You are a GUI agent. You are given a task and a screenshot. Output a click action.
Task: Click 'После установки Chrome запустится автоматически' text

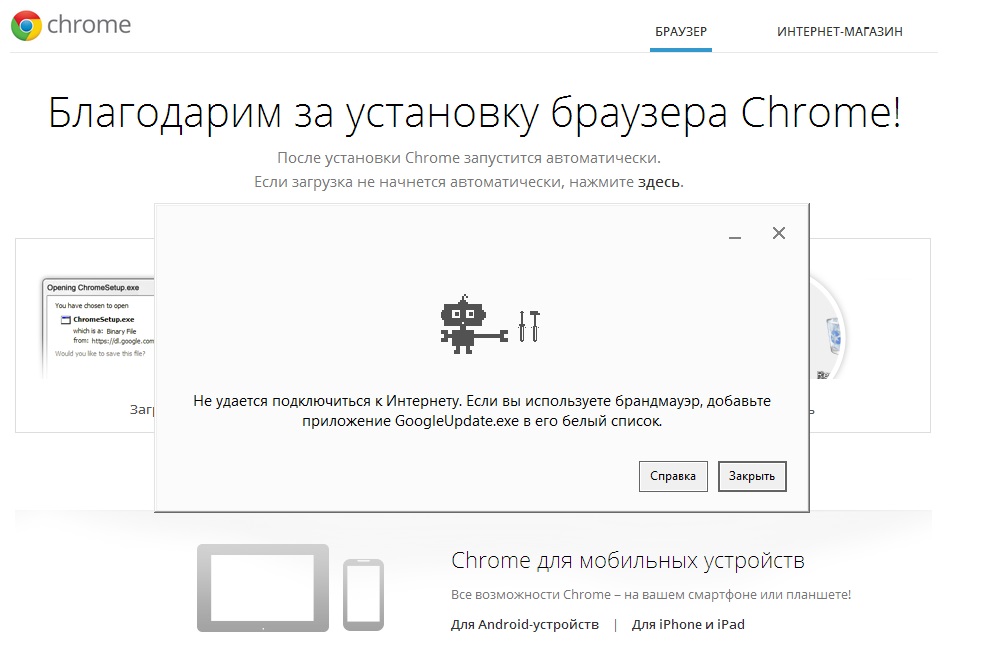coord(468,158)
